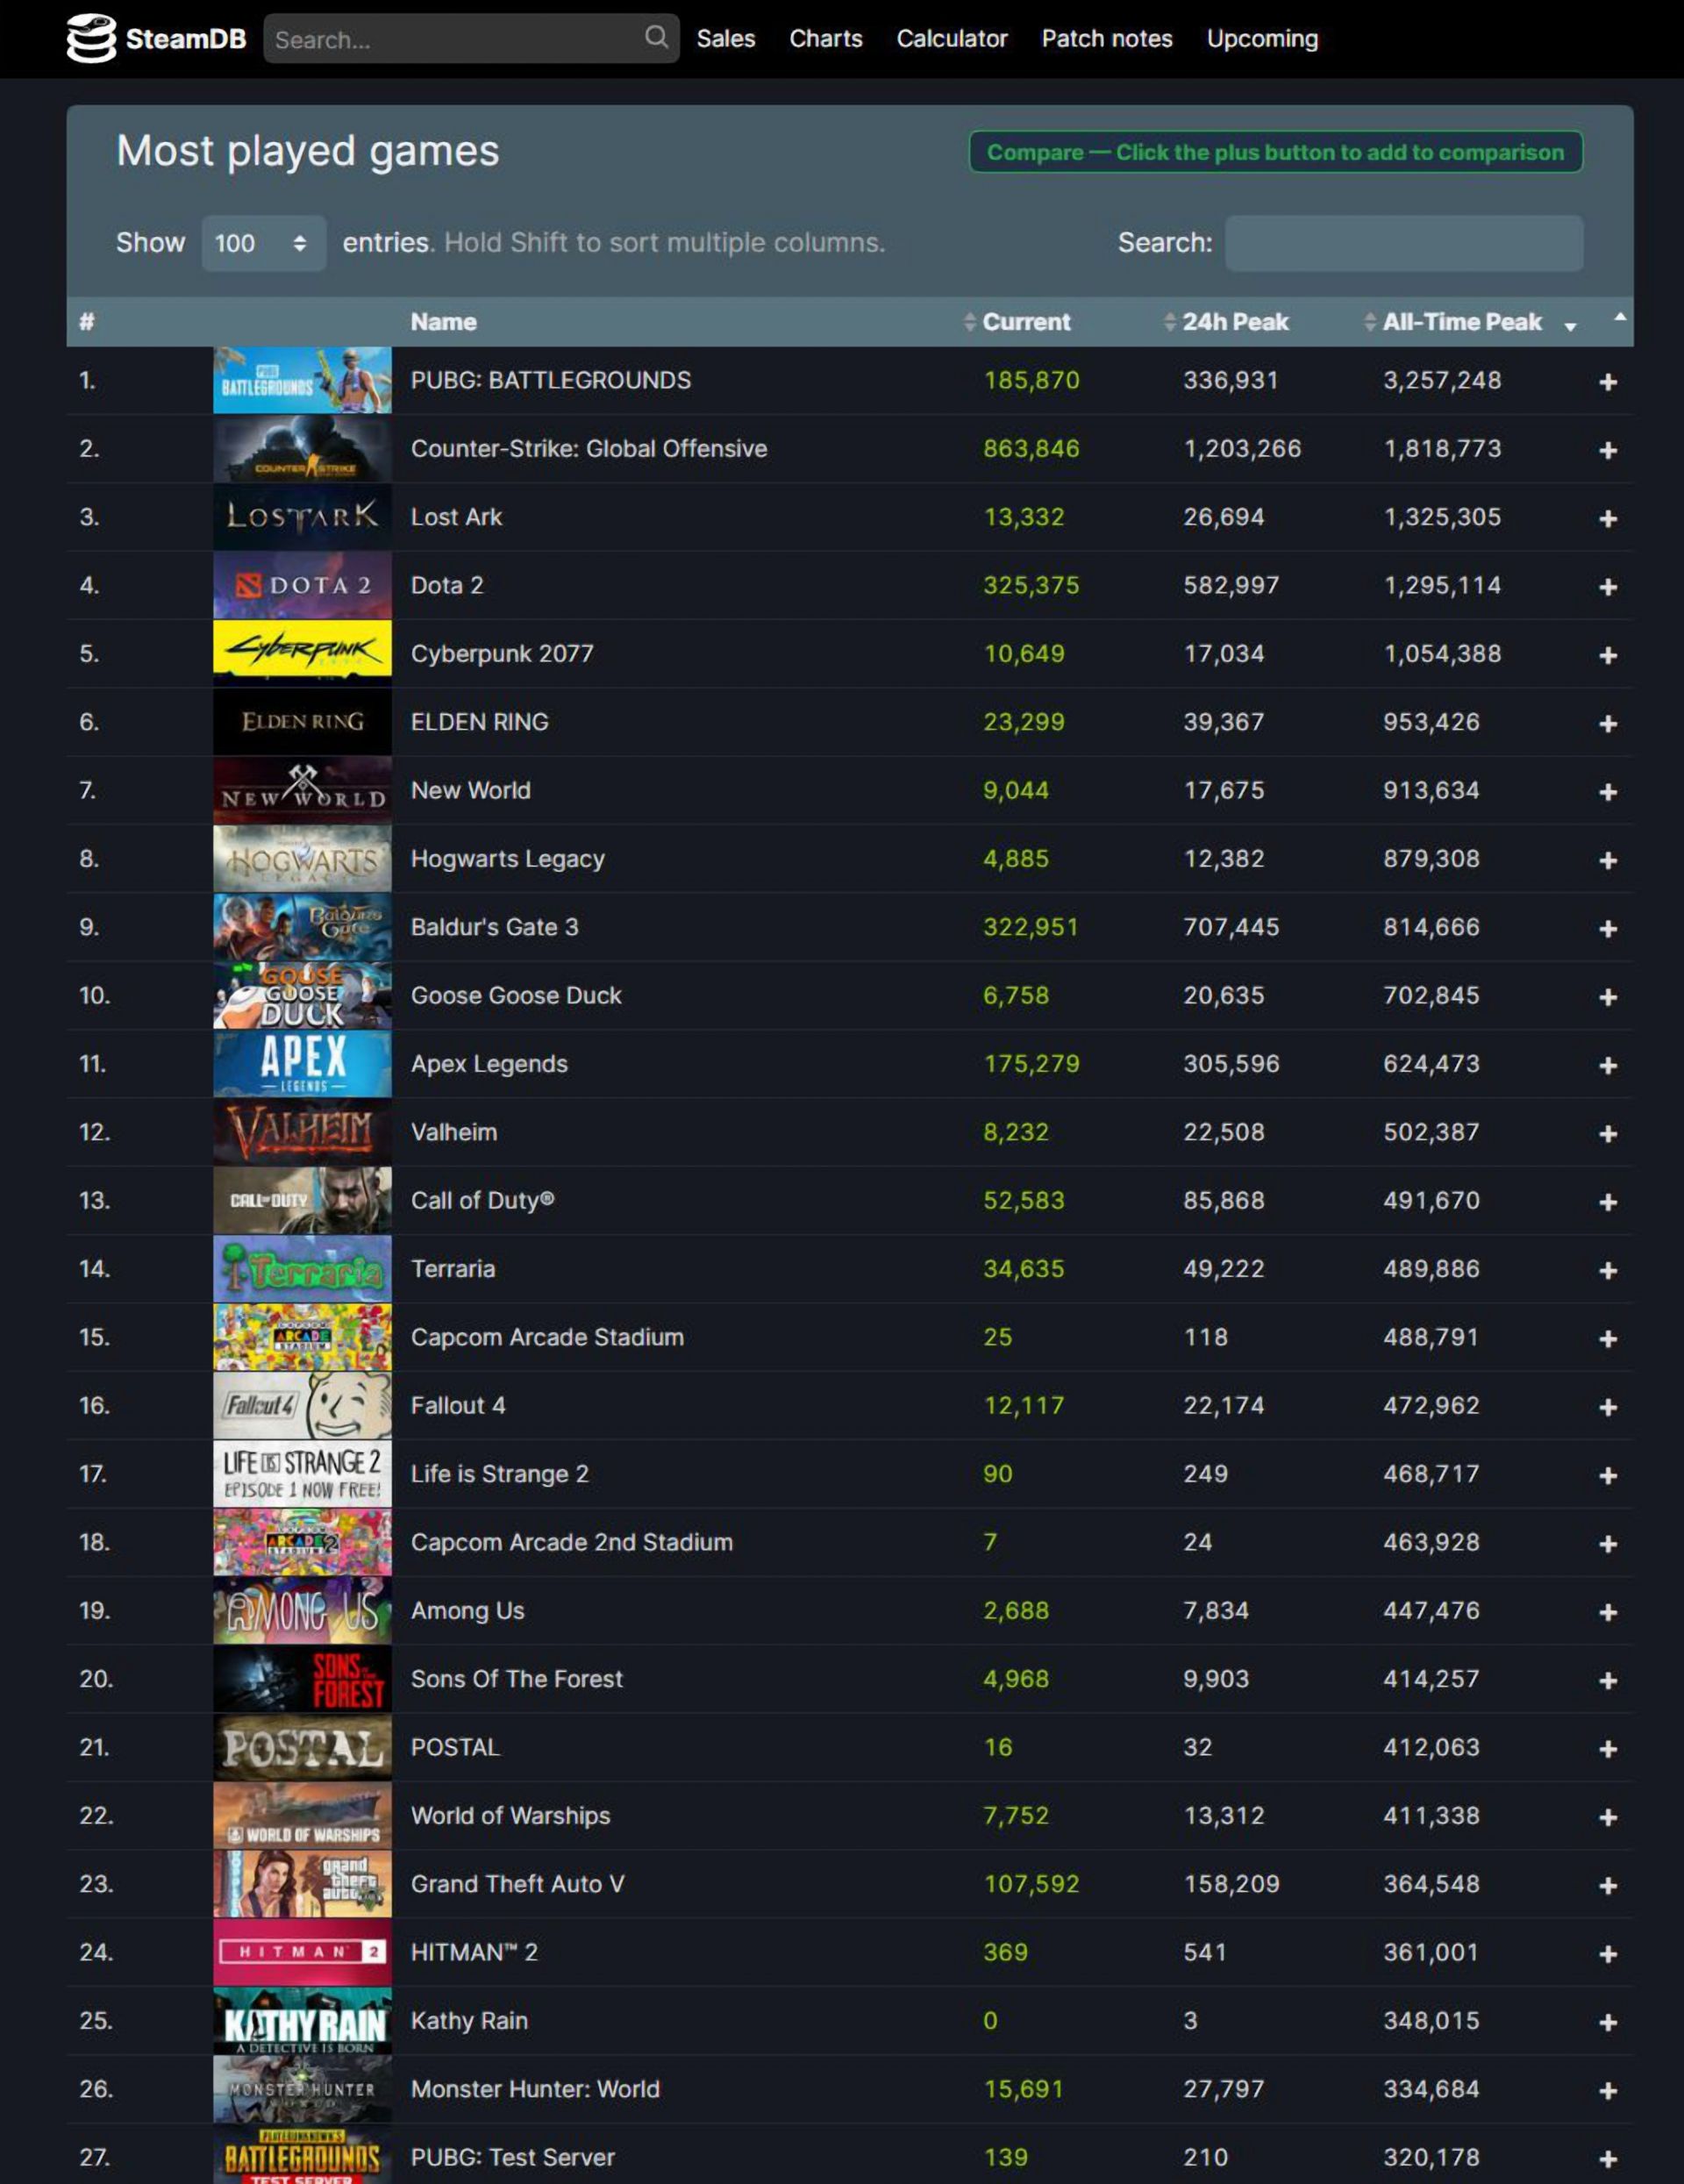Image resolution: width=1684 pixels, height=2184 pixels.
Task: Add World of Warships to comparison
Action: (1607, 1817)
